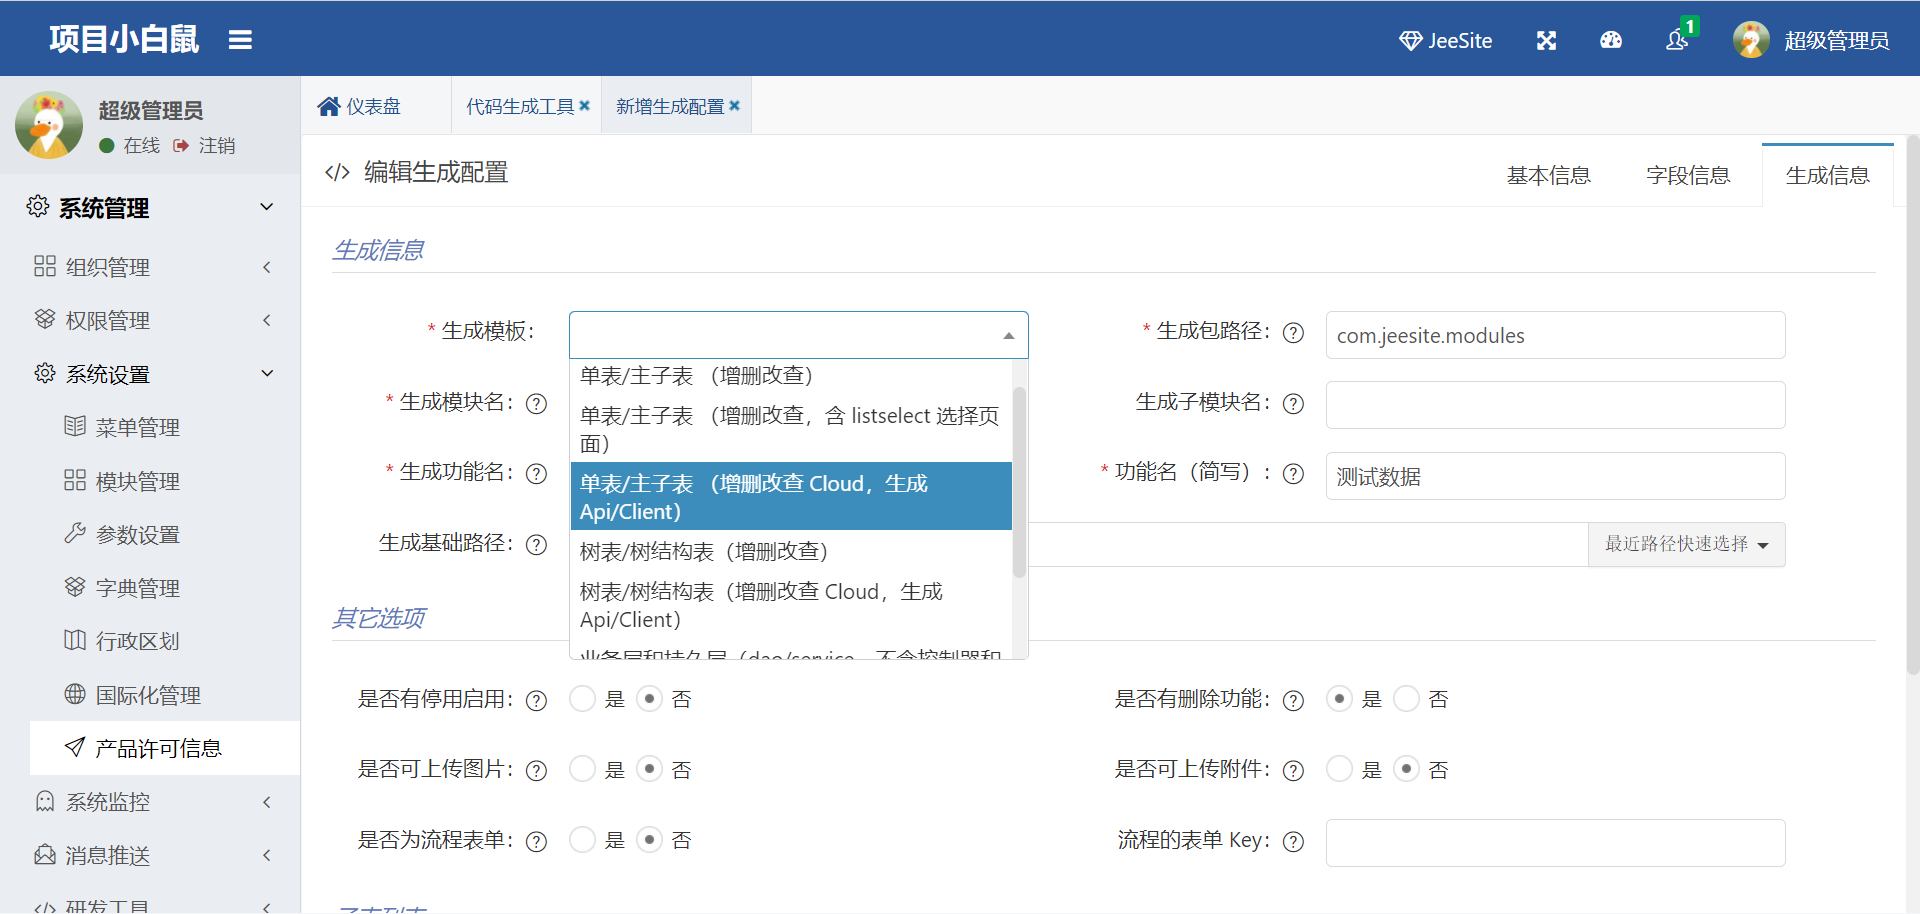Select 否 for 是否为流程表单
The width and height of the screenshot is (1920, 914).
point(650,839)
